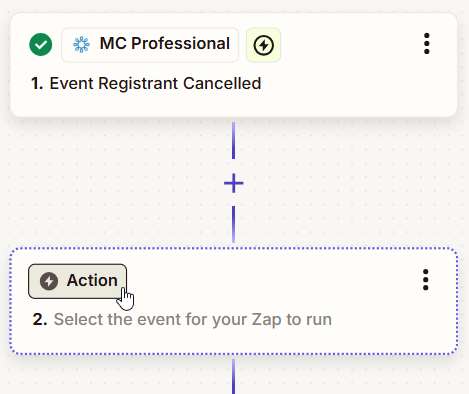Select the step number 1 label

pyautogui.click(x=37, y=83)
